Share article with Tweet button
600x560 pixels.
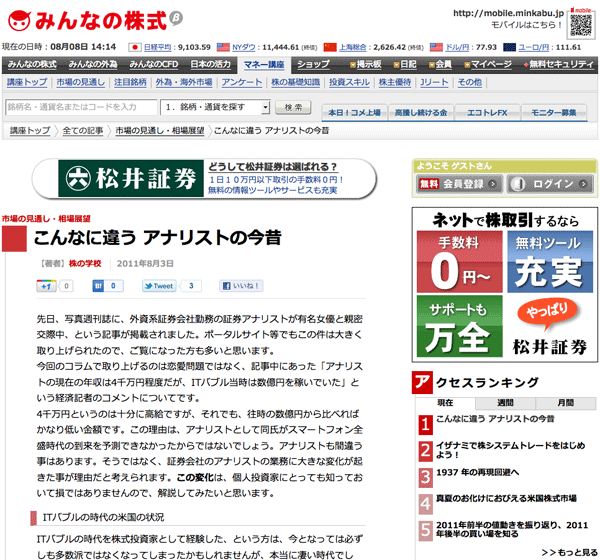coord(160,286)
